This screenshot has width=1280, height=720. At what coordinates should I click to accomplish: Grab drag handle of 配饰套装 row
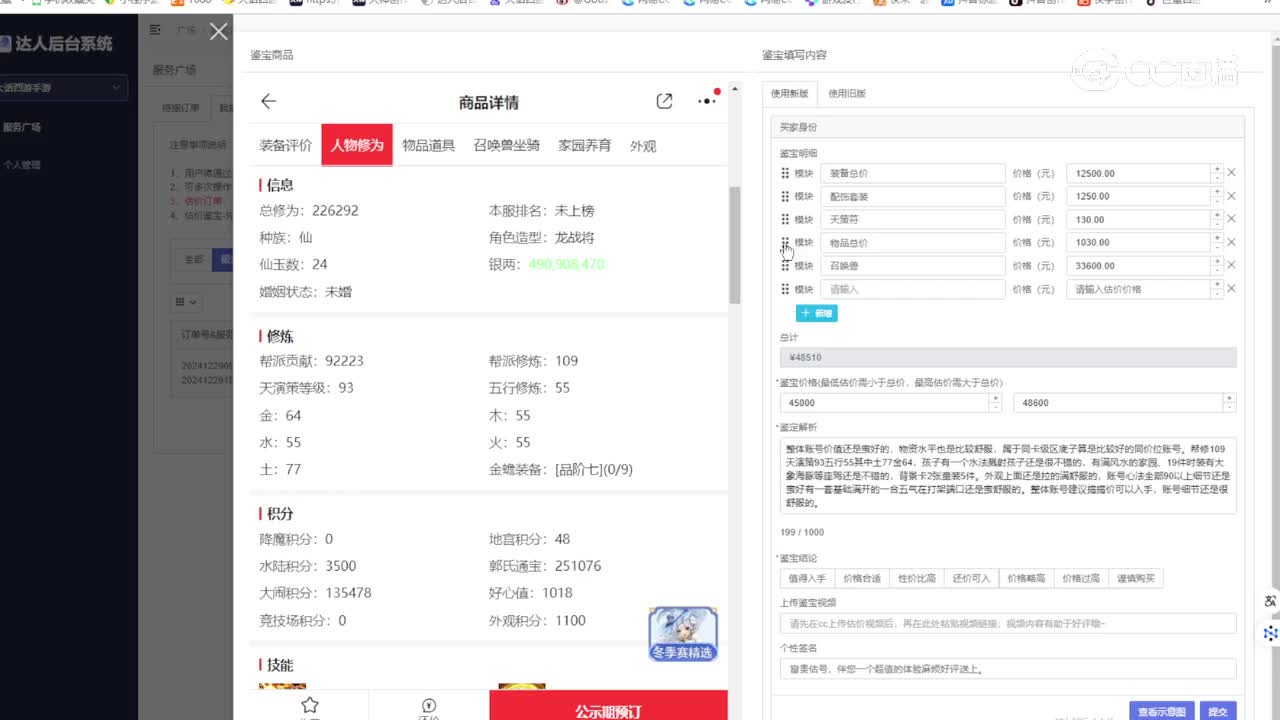pyautogui.click(x=785, y=196)
